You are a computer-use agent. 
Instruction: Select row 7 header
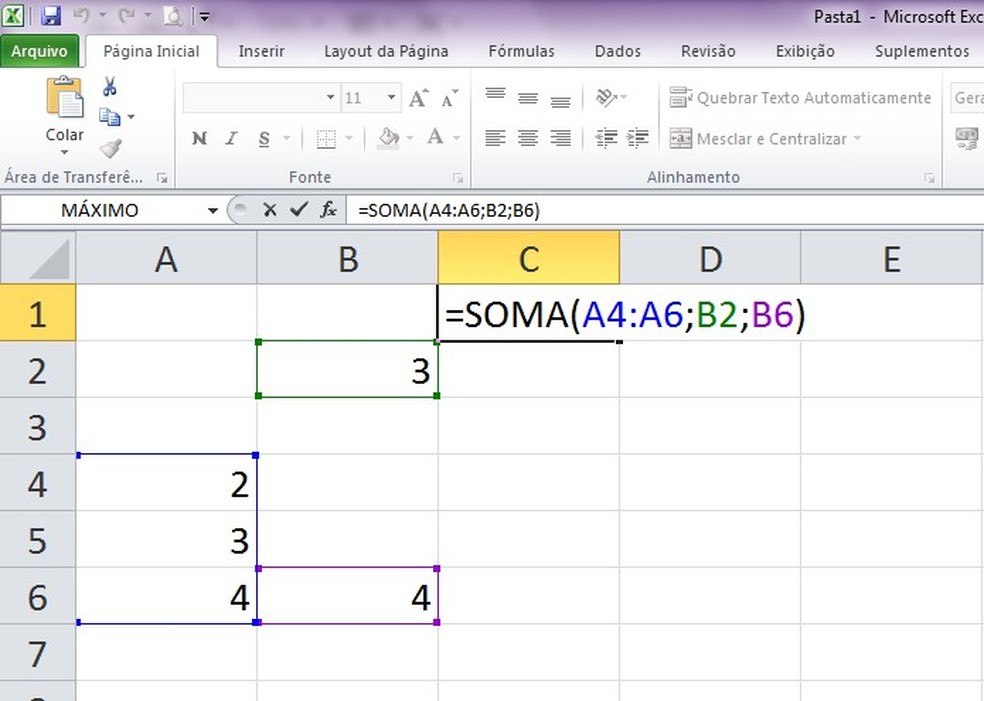tap(38, 653)
